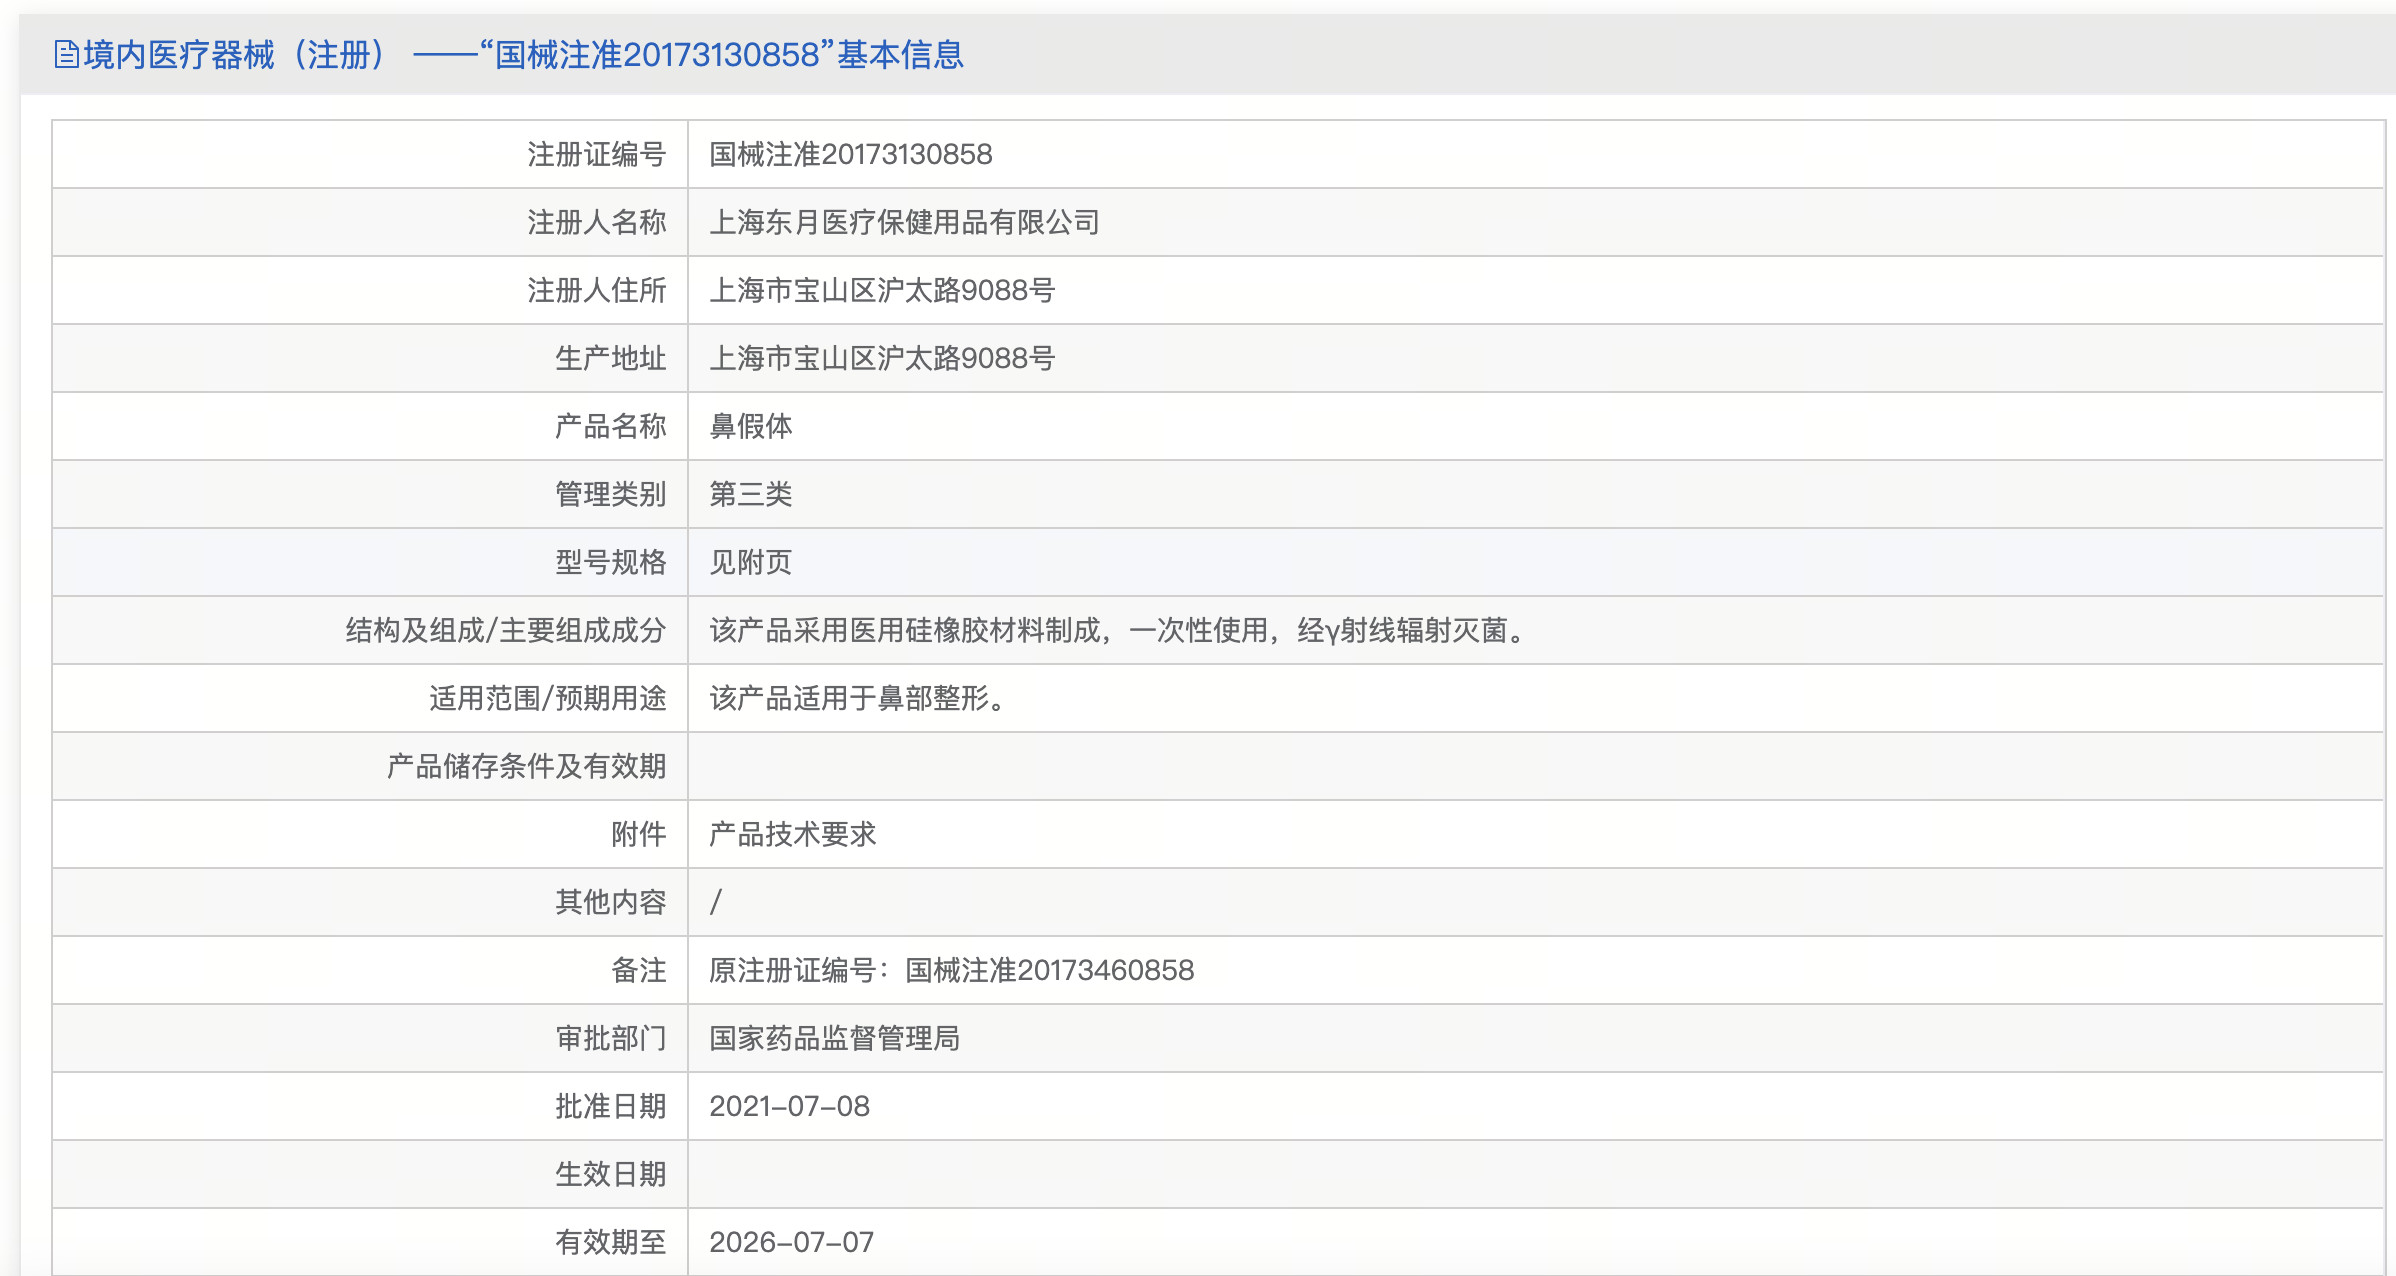The image size is (2396, 1276).
Task: Click the composition text starting 该产品采用医用硅橡胶材料制成
Action: tap(1118, 630)
